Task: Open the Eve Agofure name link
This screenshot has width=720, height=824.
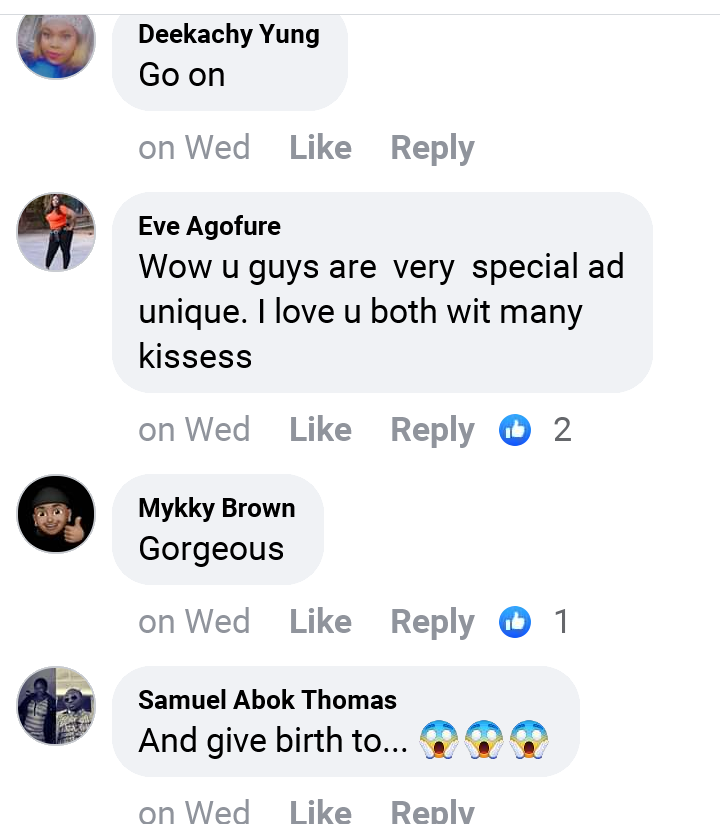Action: (209, 226)
